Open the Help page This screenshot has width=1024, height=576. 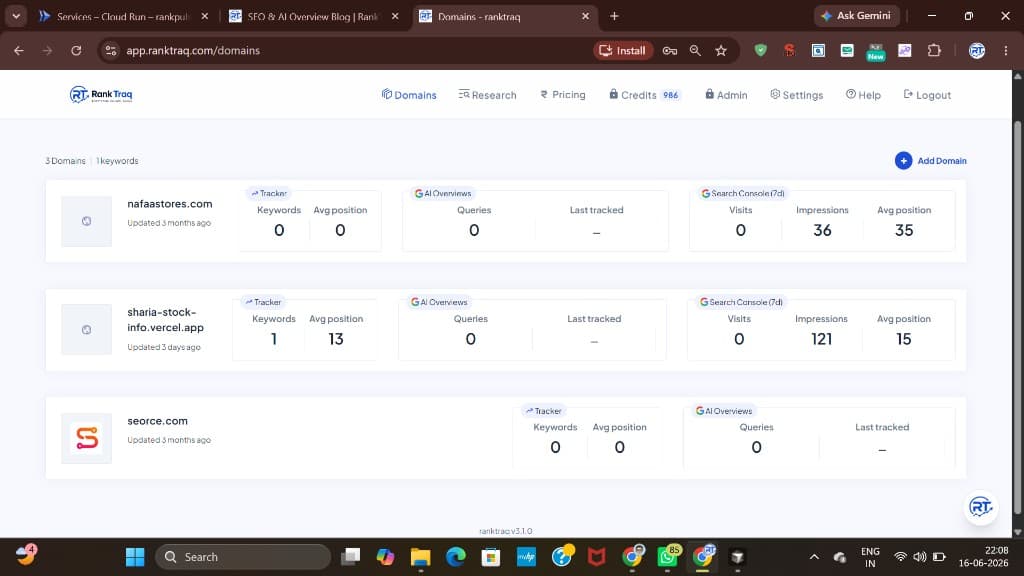click(863, 95)
